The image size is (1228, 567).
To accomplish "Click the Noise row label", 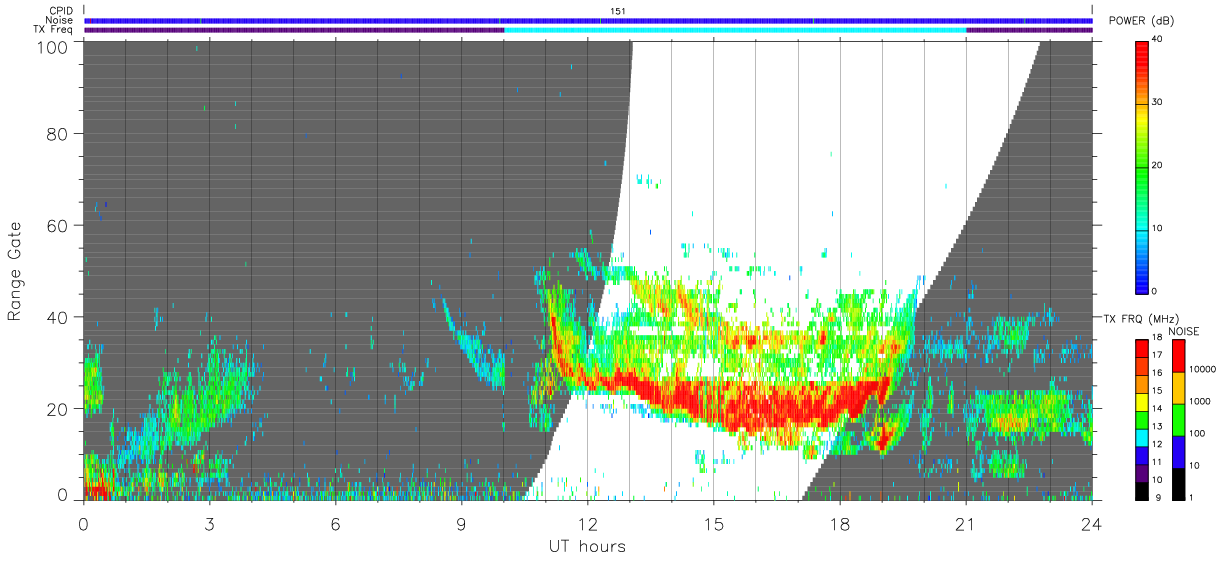I will tap(60, 20).
